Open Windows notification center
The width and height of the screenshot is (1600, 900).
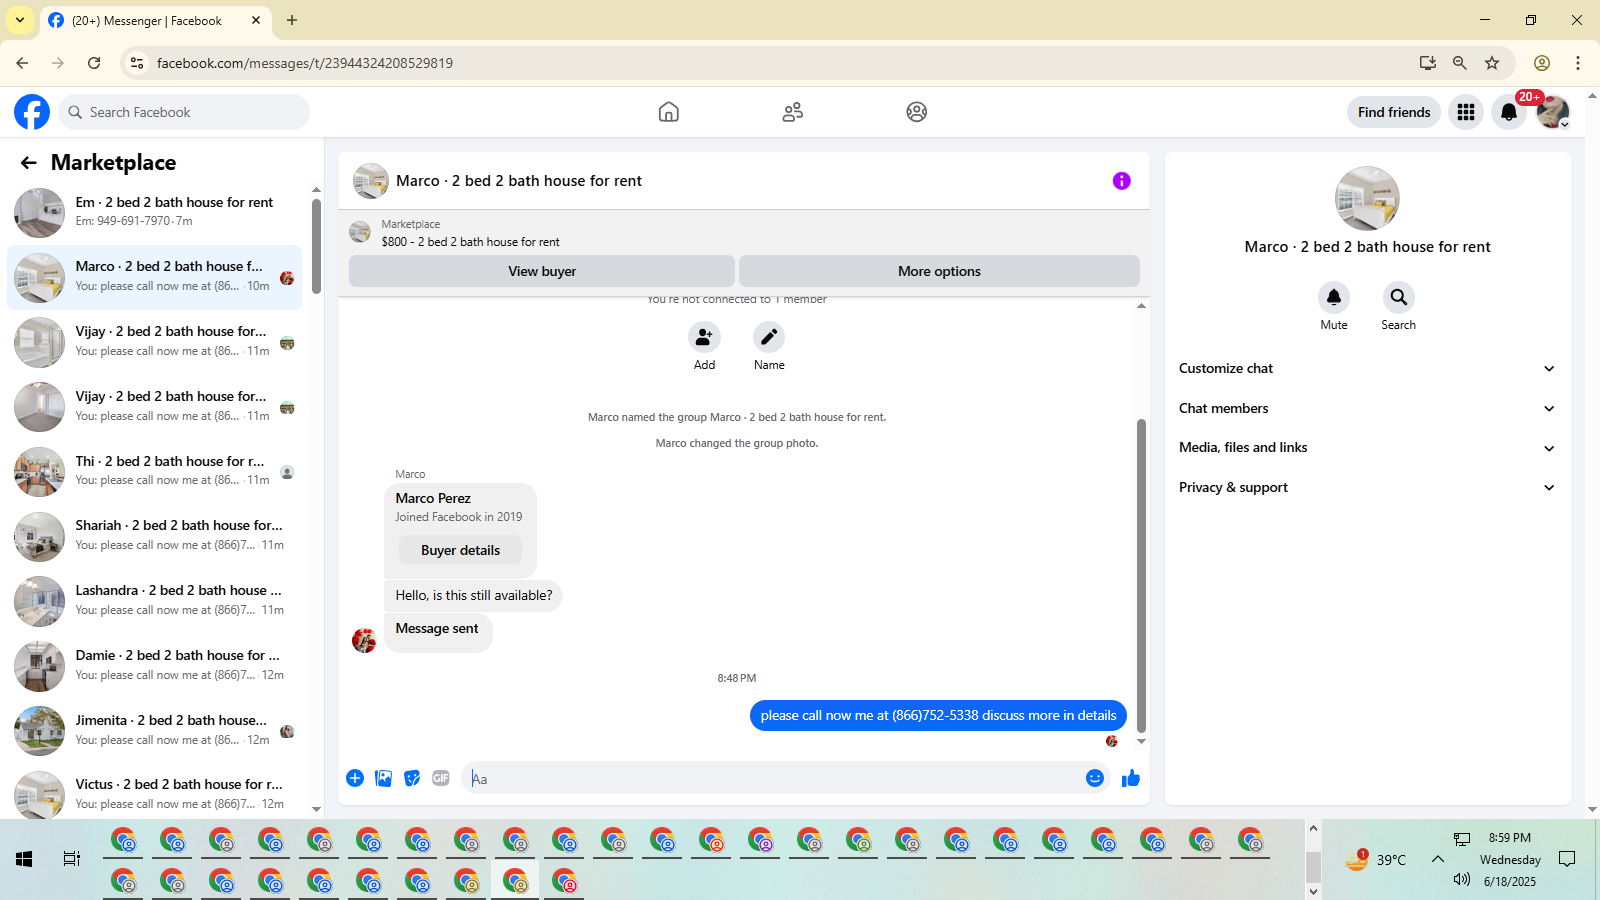click(1567, 859)
